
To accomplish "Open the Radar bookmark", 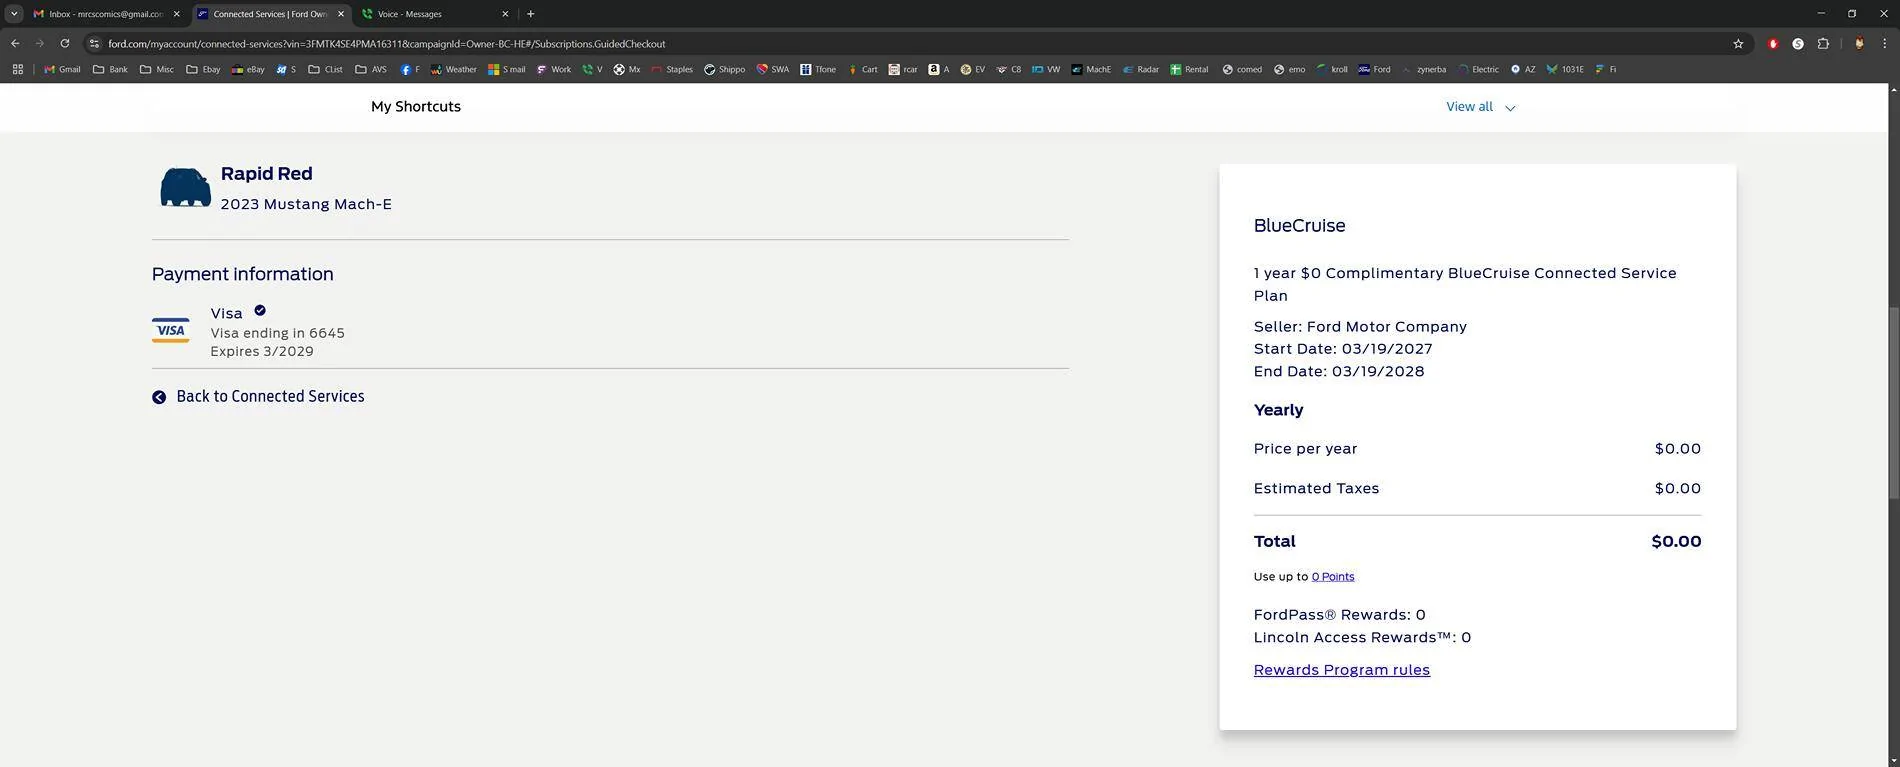I will 1140,70.
